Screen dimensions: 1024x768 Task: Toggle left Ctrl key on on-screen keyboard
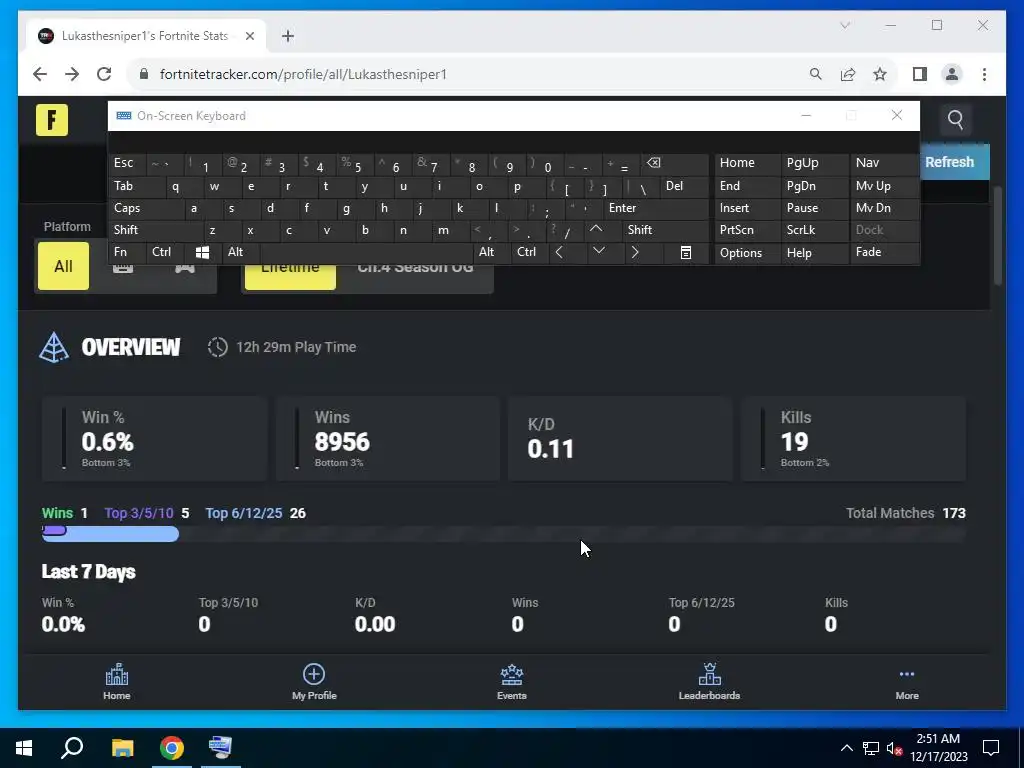point(166,253)
